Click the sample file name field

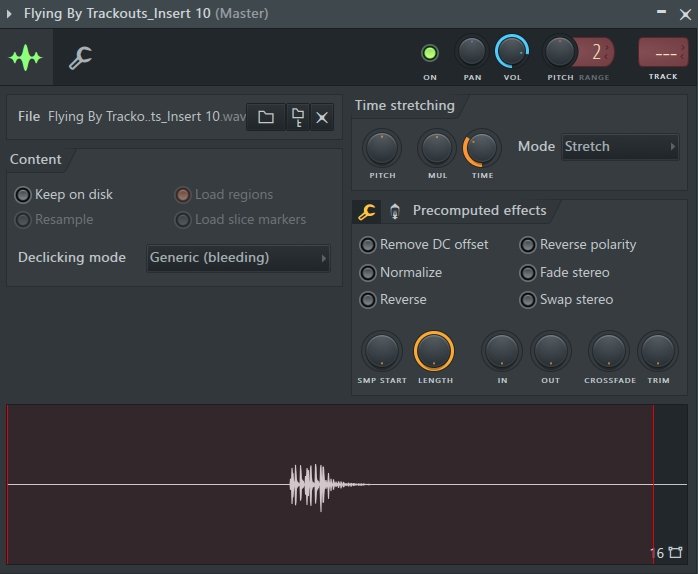(x=147, y=117)
